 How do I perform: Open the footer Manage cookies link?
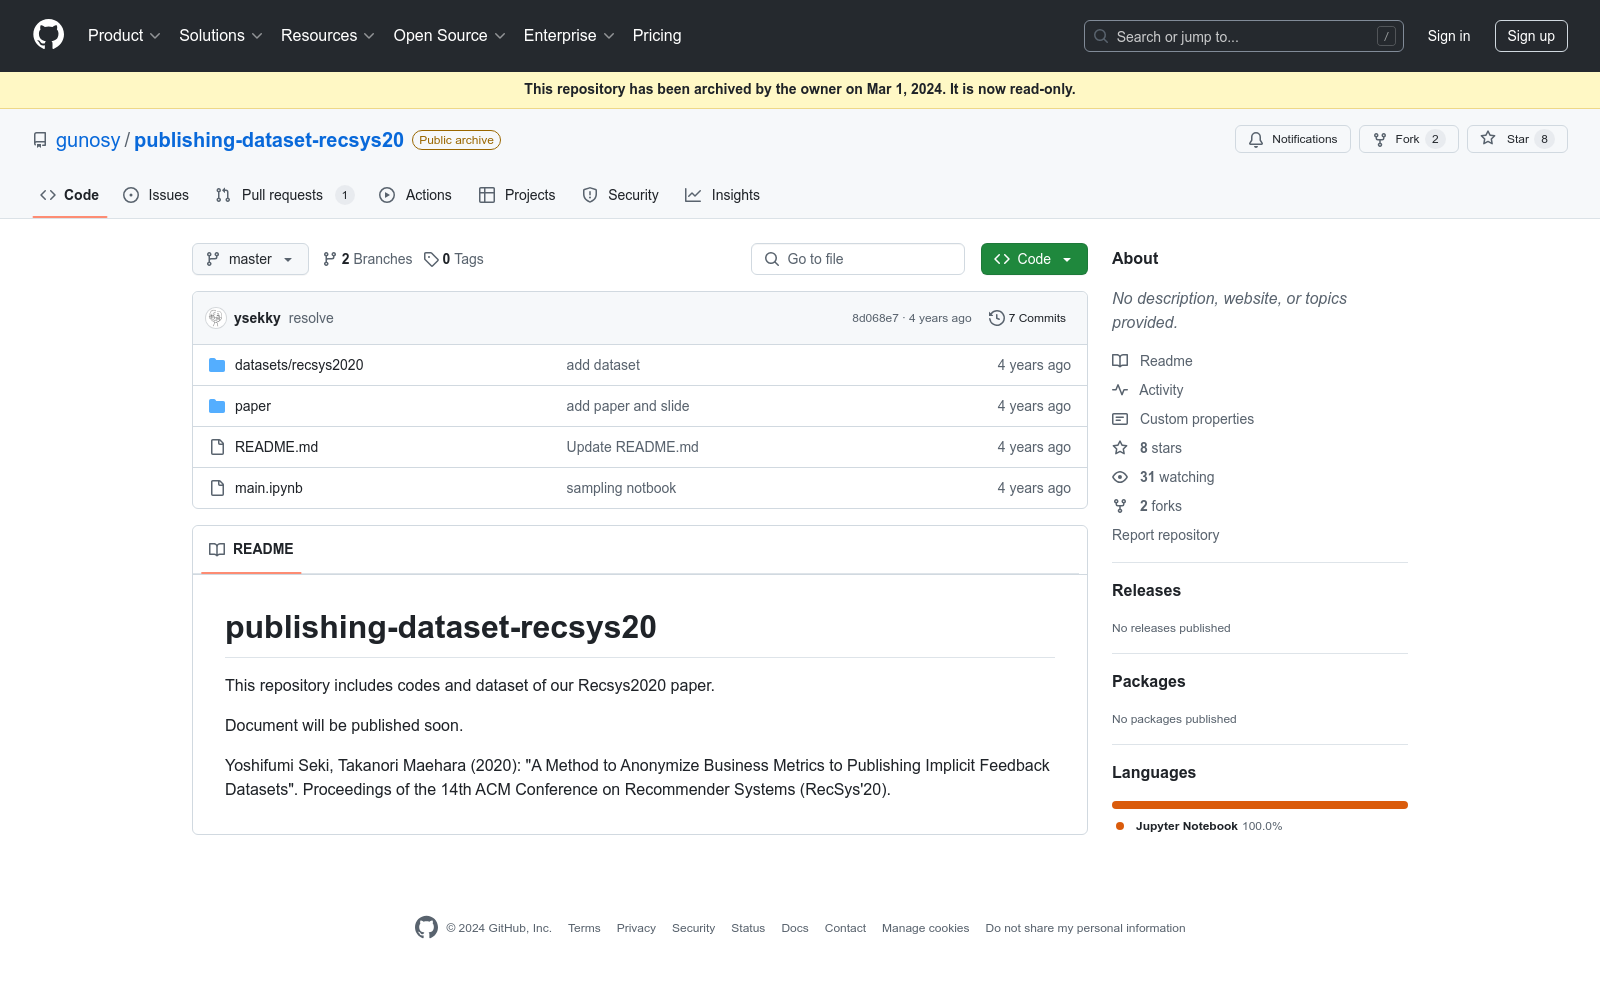pos(926,928)
